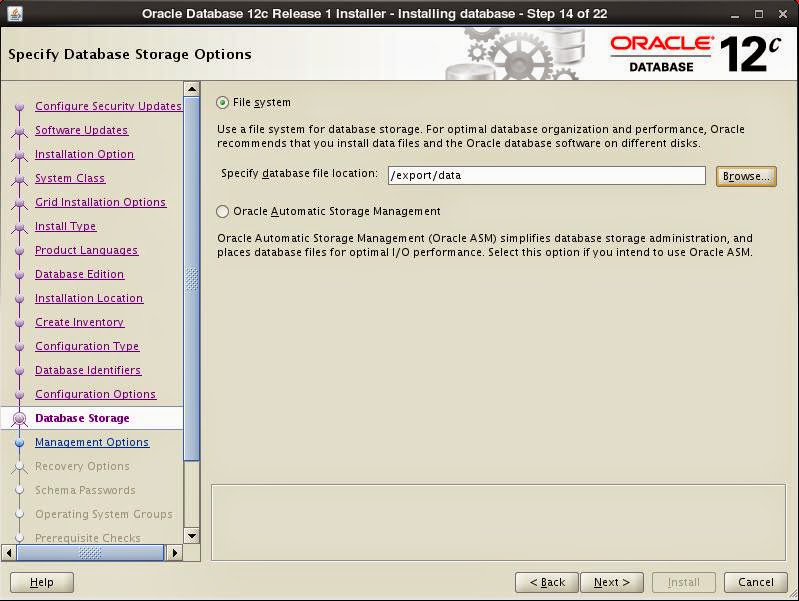Minimize the installer window

point(735,14)
